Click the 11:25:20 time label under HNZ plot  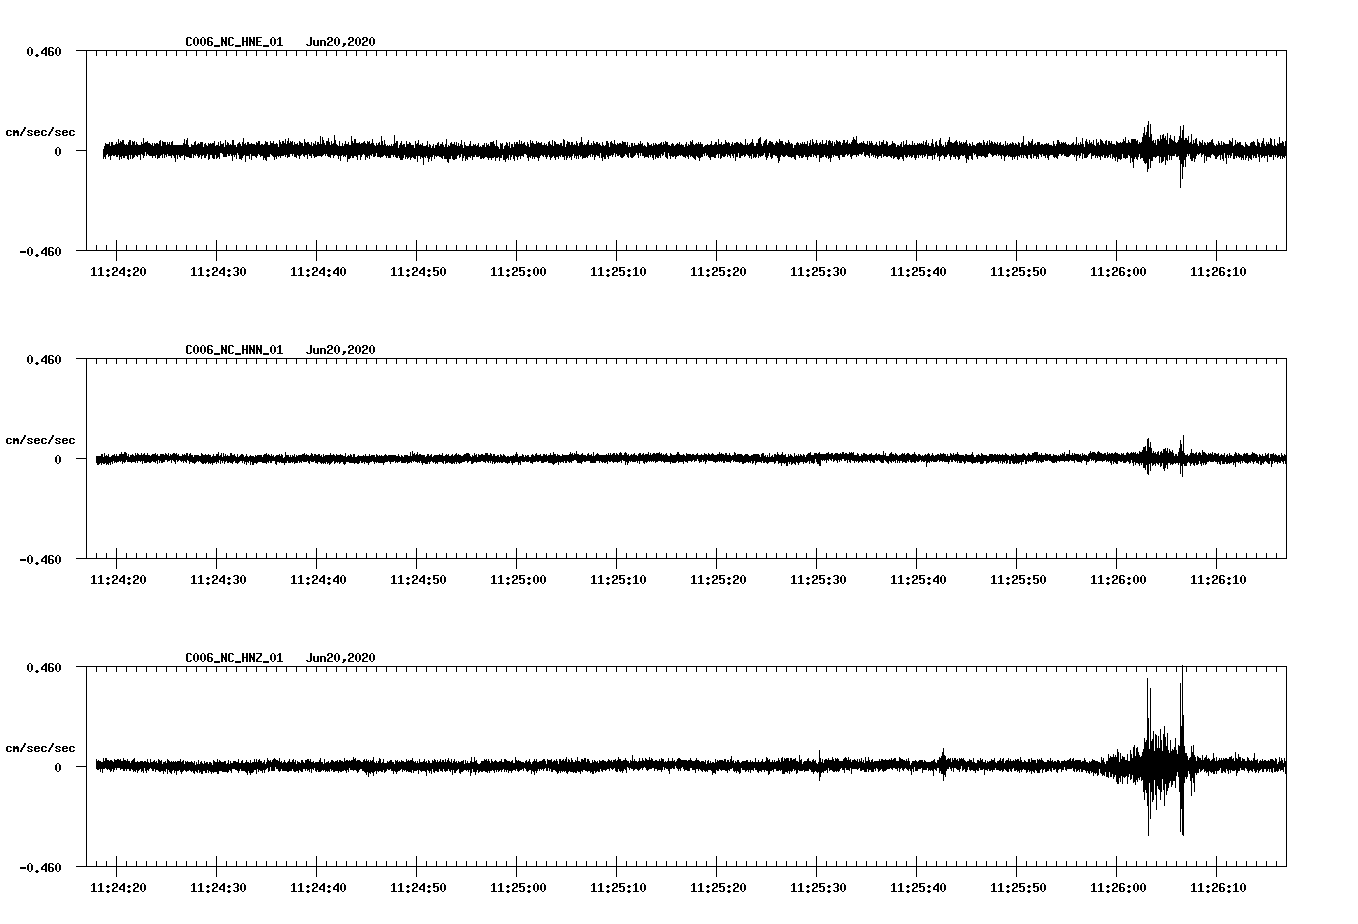pos(718,888)
